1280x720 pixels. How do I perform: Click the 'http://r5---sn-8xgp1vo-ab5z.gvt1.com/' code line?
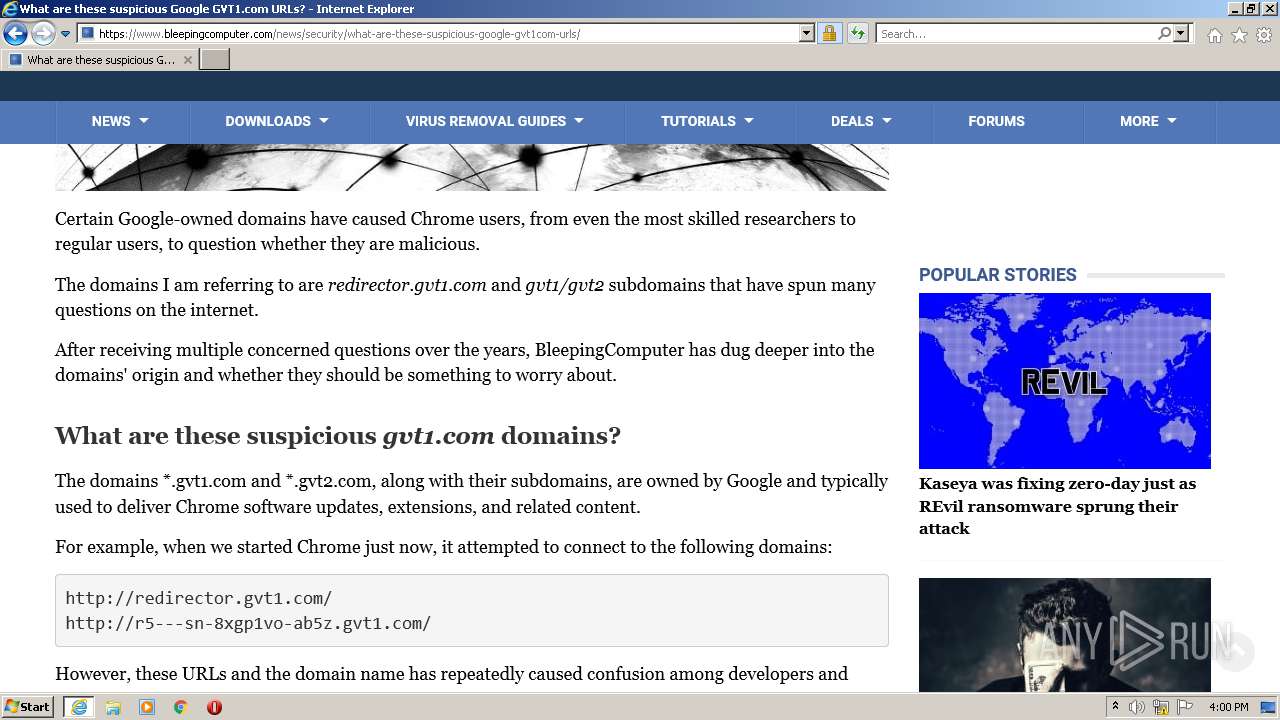click(248, 623)
